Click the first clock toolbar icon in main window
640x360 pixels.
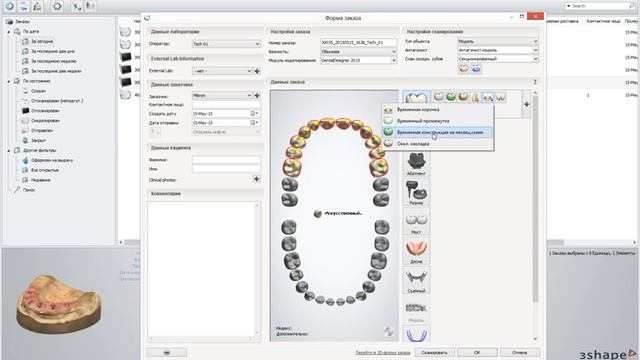9,6
